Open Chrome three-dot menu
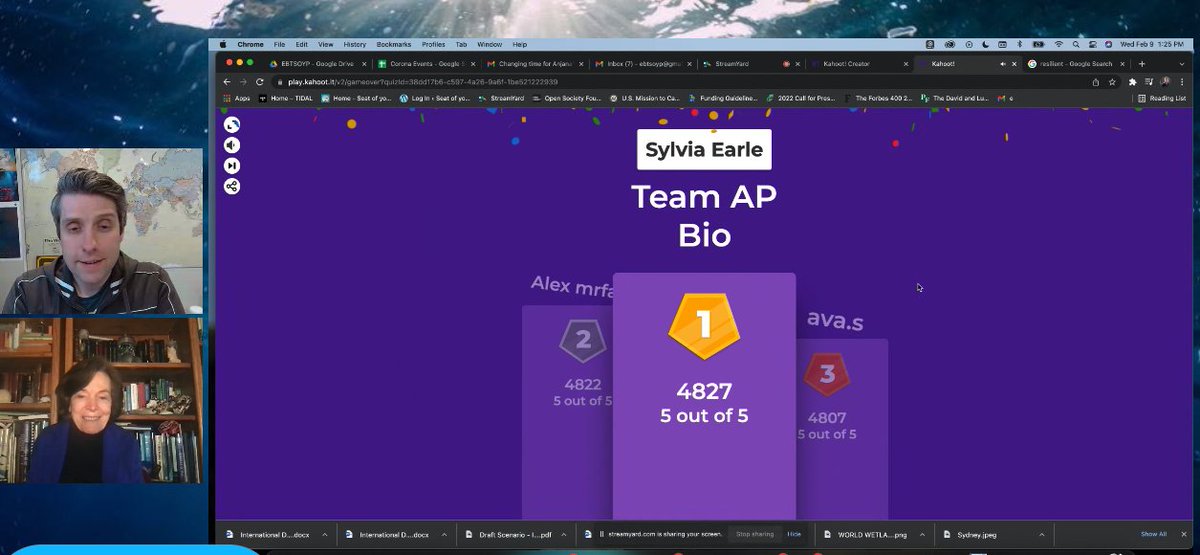The width and height of the screenshot is (1200, 555). point(1181,82)
